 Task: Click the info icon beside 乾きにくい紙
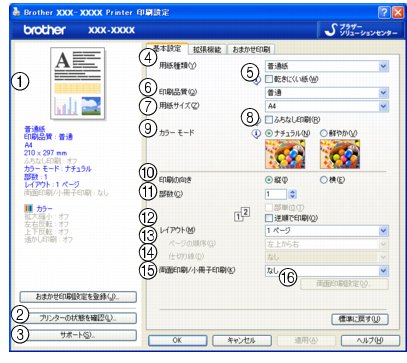(256, 81)
